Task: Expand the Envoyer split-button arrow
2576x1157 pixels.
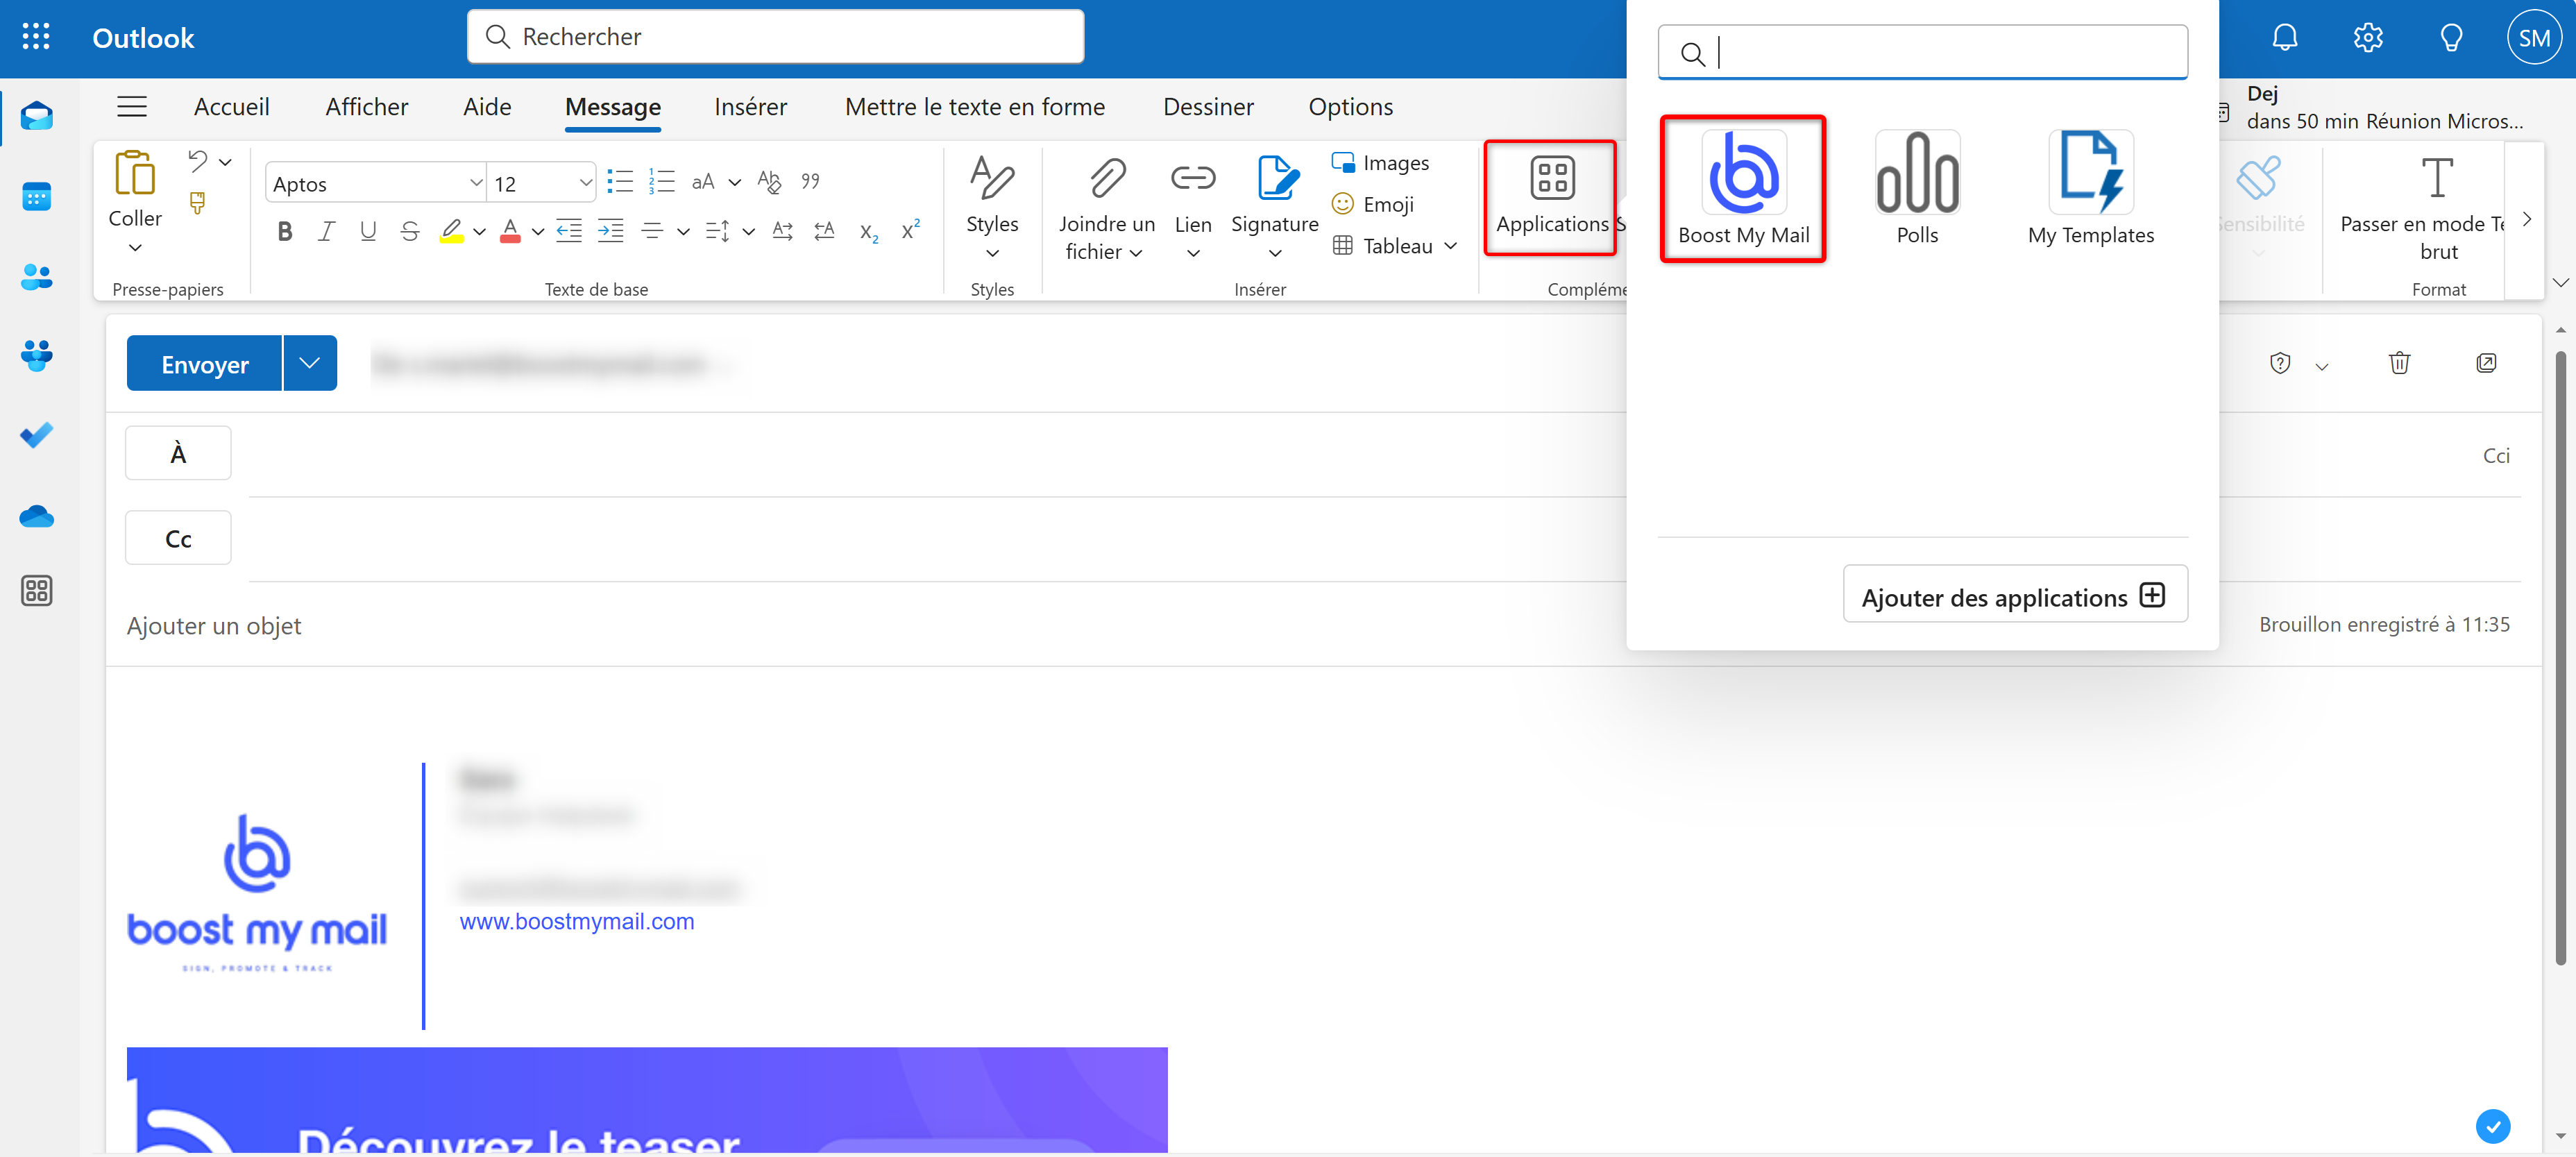Action: coord(309,362)
